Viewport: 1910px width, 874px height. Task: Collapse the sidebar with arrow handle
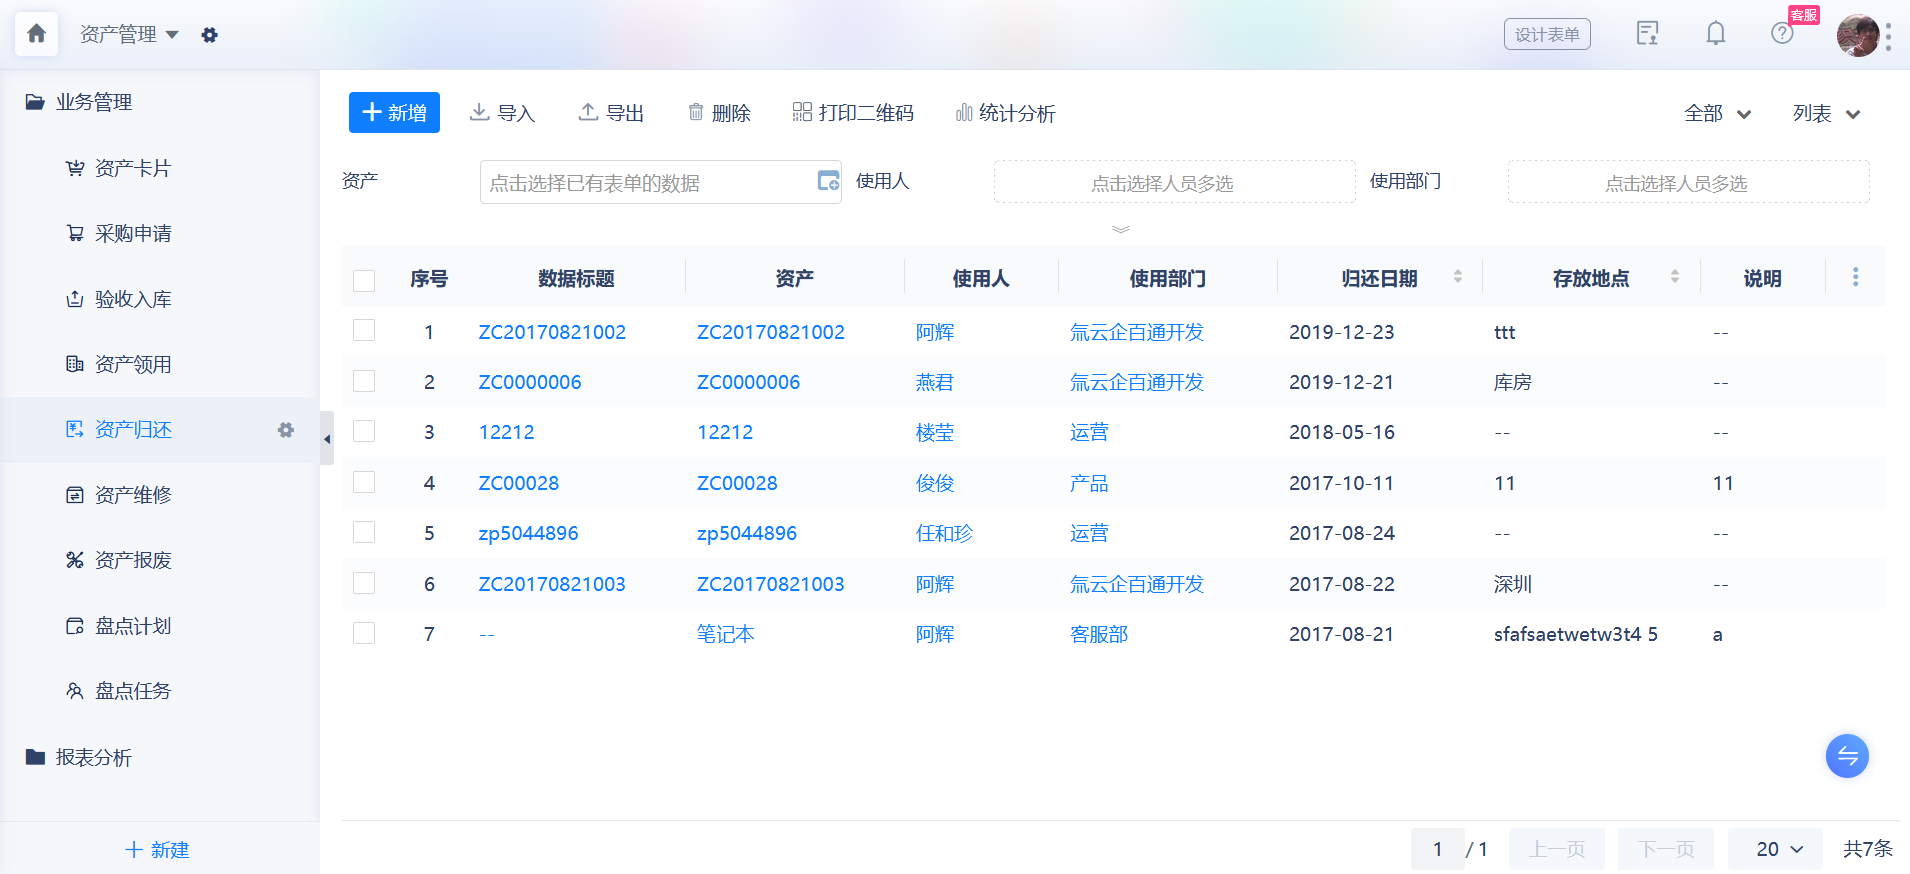click(327, 438)
